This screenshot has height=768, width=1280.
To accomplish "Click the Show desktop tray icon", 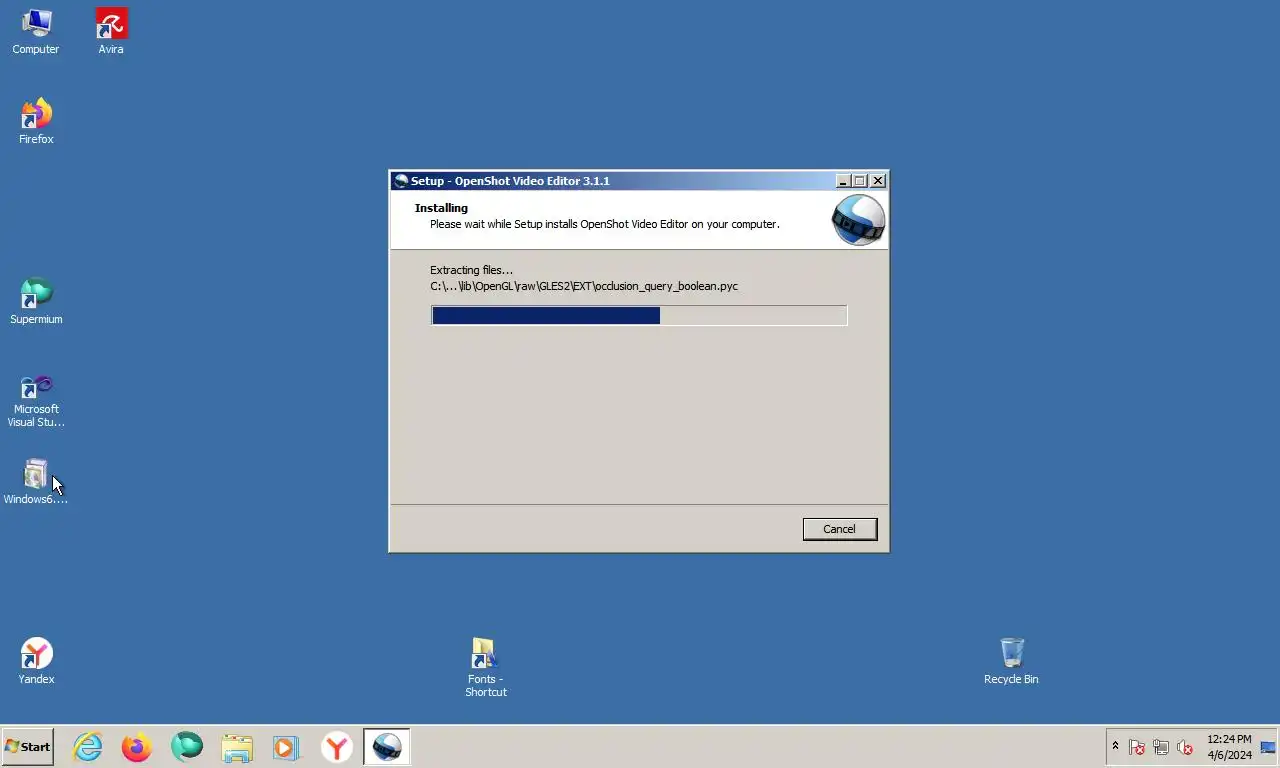I will tap(1268, 747).
